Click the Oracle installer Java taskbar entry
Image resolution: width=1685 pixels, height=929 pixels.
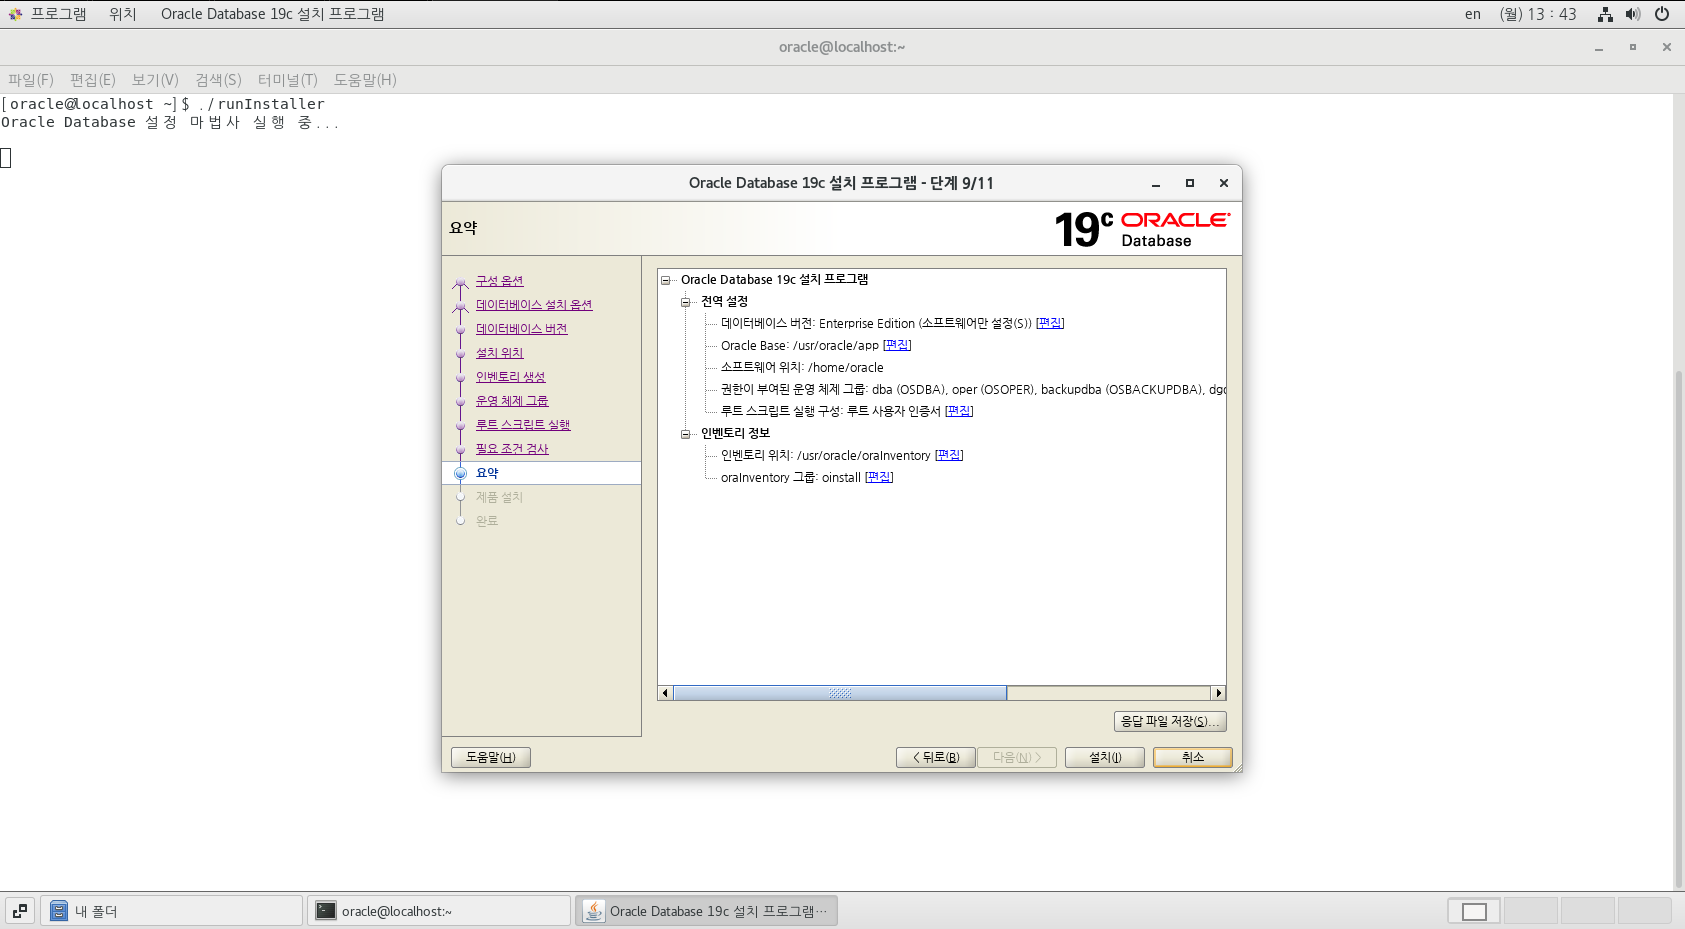706,911
